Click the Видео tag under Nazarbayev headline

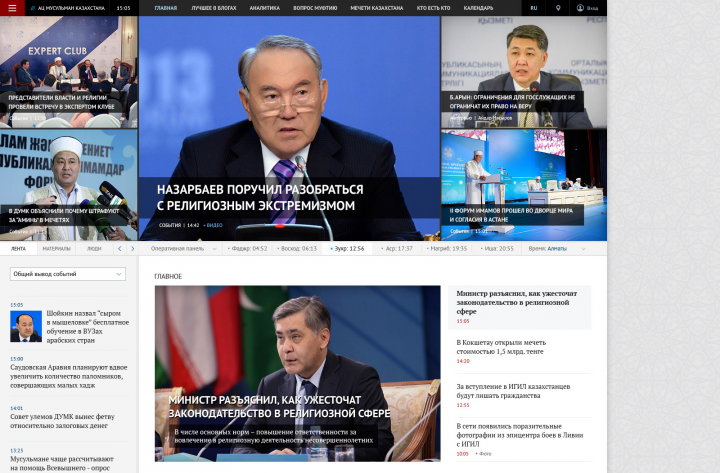[x=213, y=225]
